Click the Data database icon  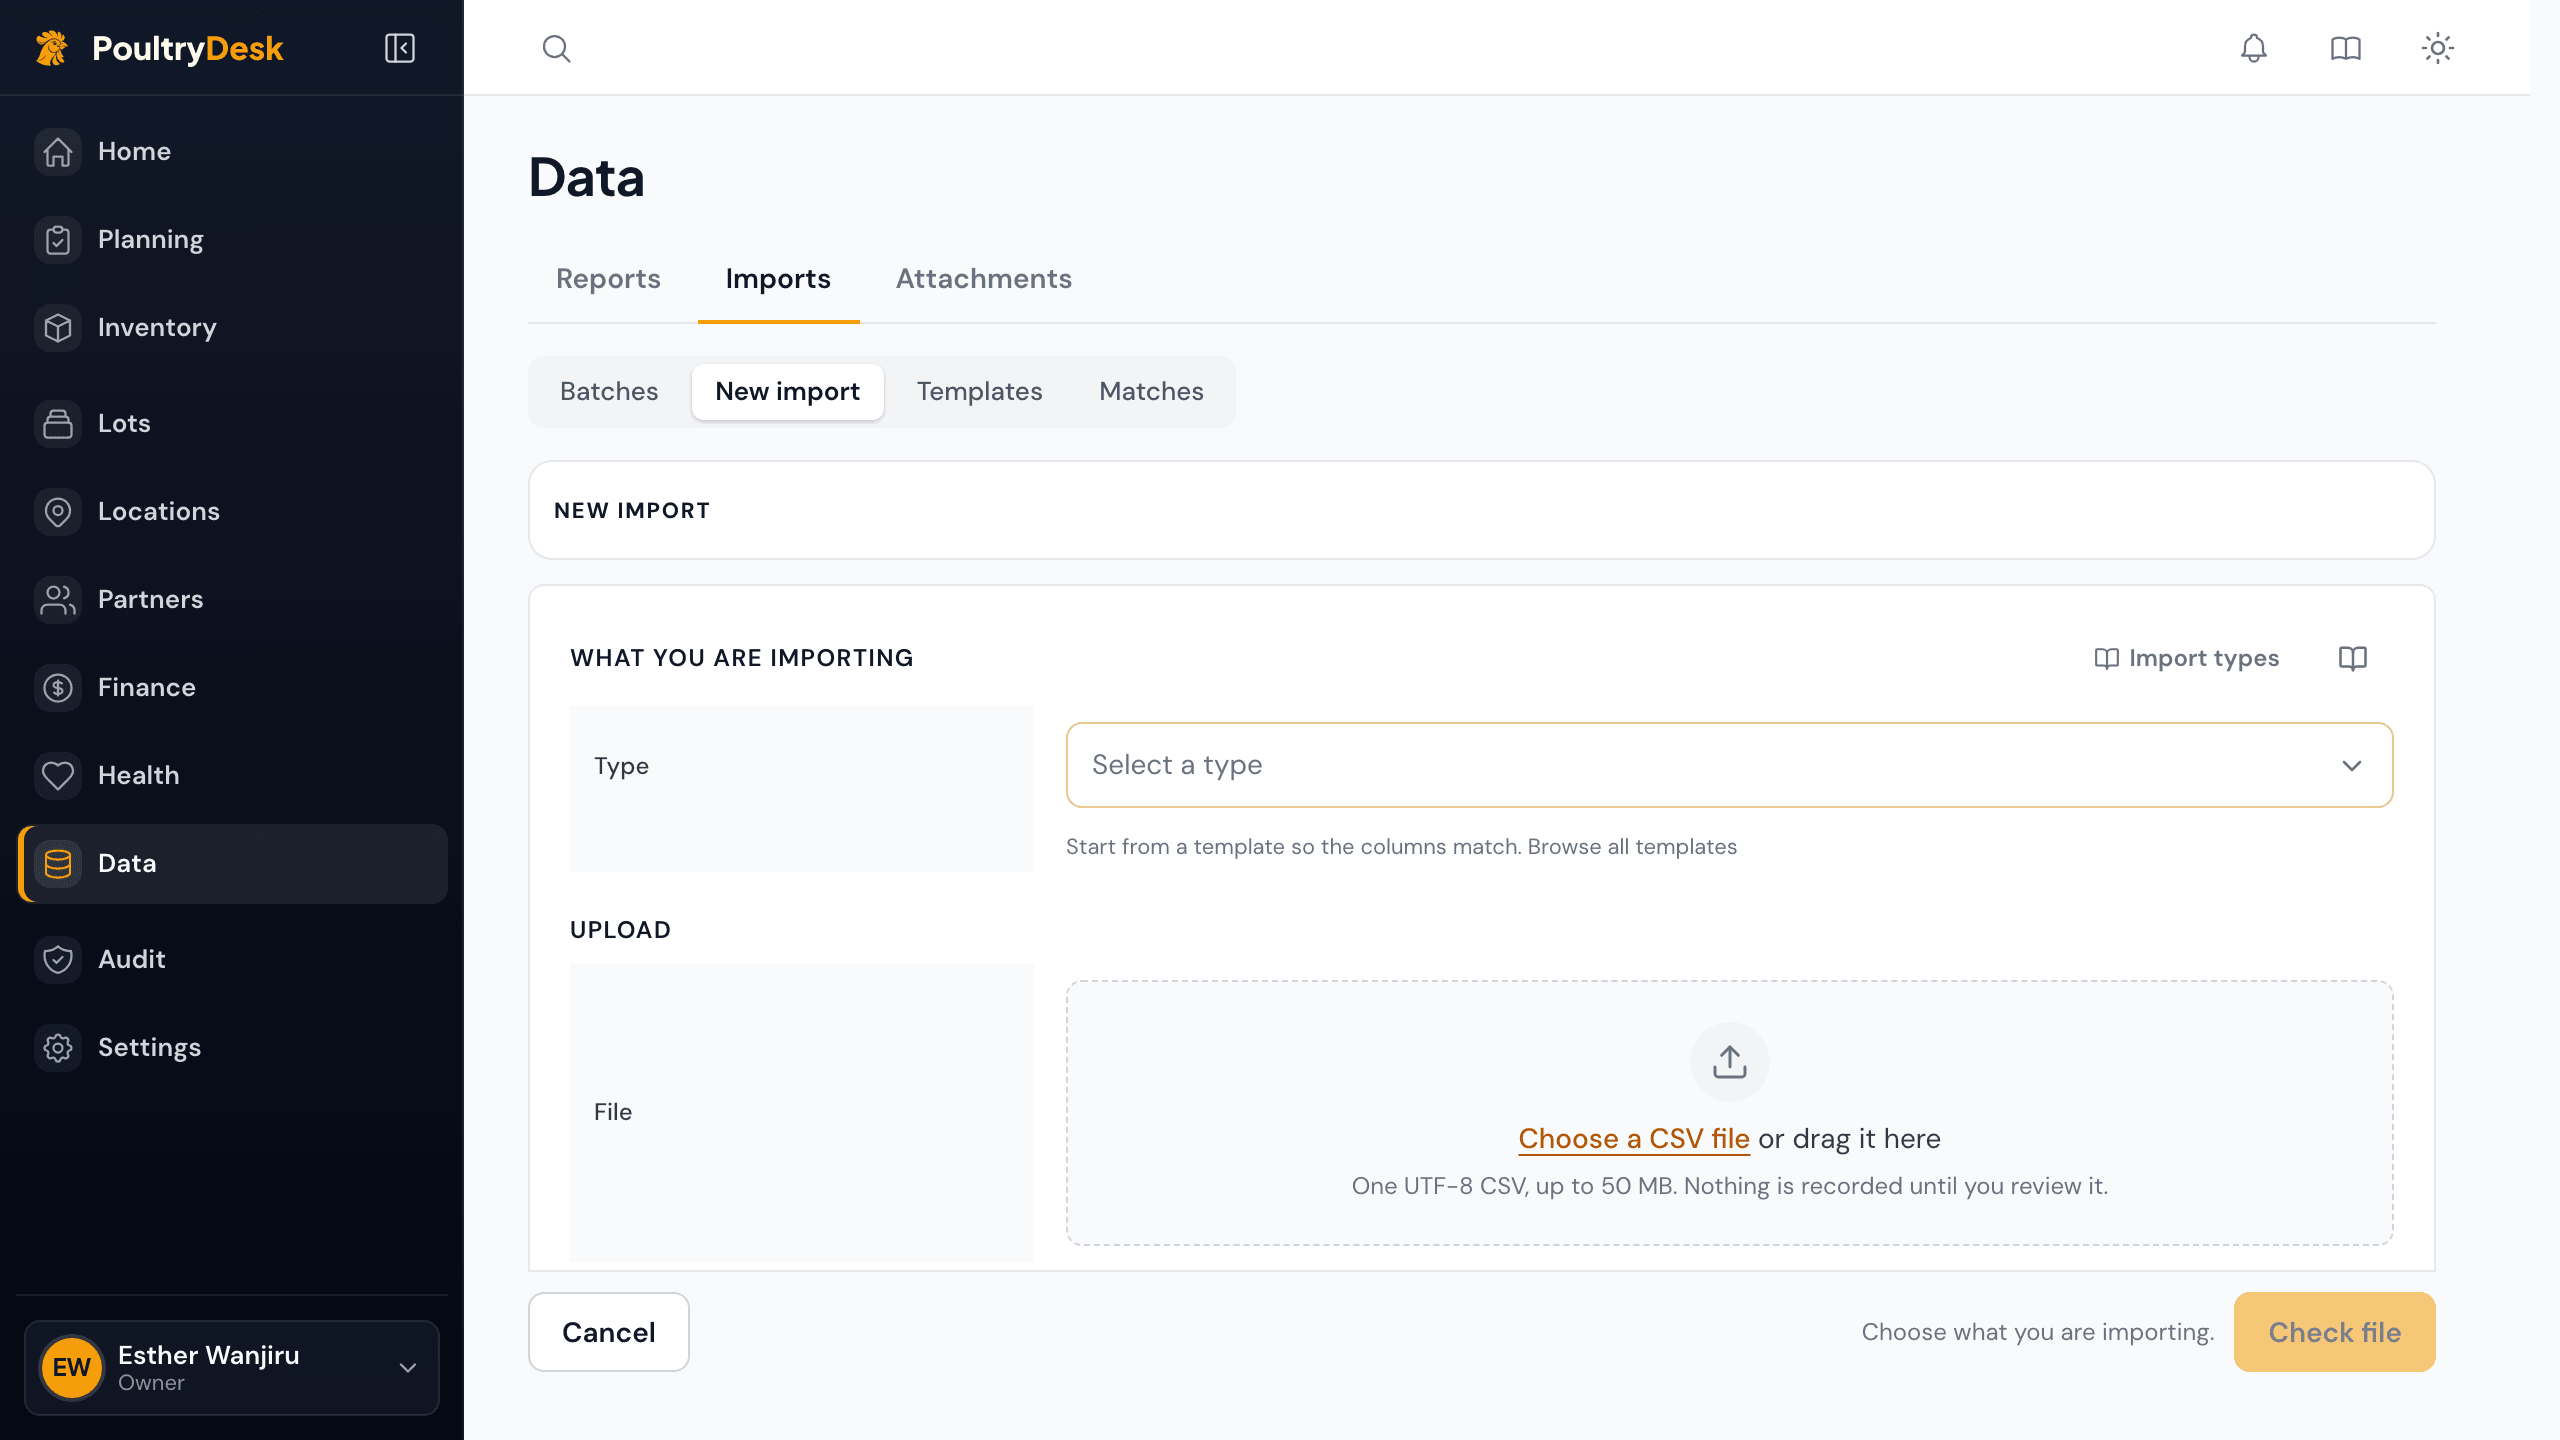pyautogui.click(x=58, y=864)
